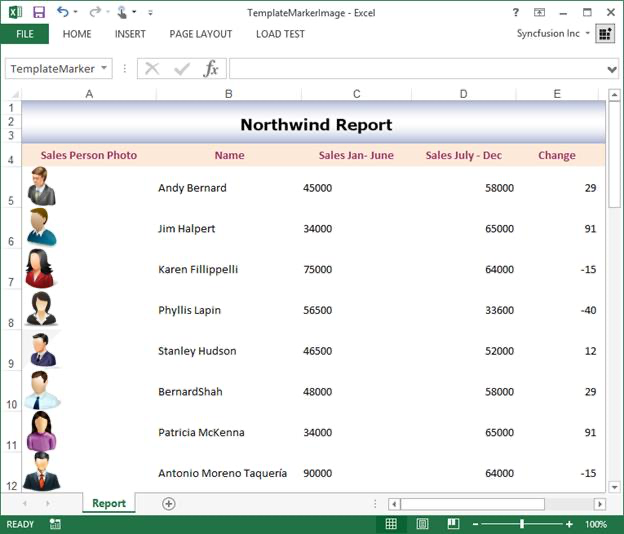Open the Customize Quick Access Toolbar dropdown

coord(150,13)
